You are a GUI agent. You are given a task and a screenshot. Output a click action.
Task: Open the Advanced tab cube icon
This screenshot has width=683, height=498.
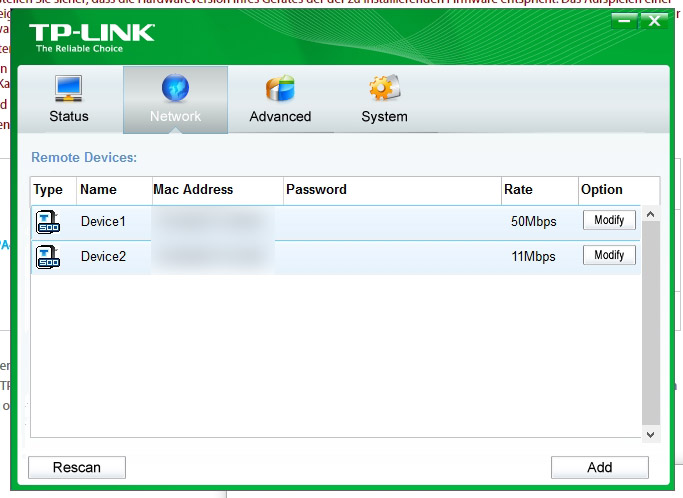tap(280, 89)
